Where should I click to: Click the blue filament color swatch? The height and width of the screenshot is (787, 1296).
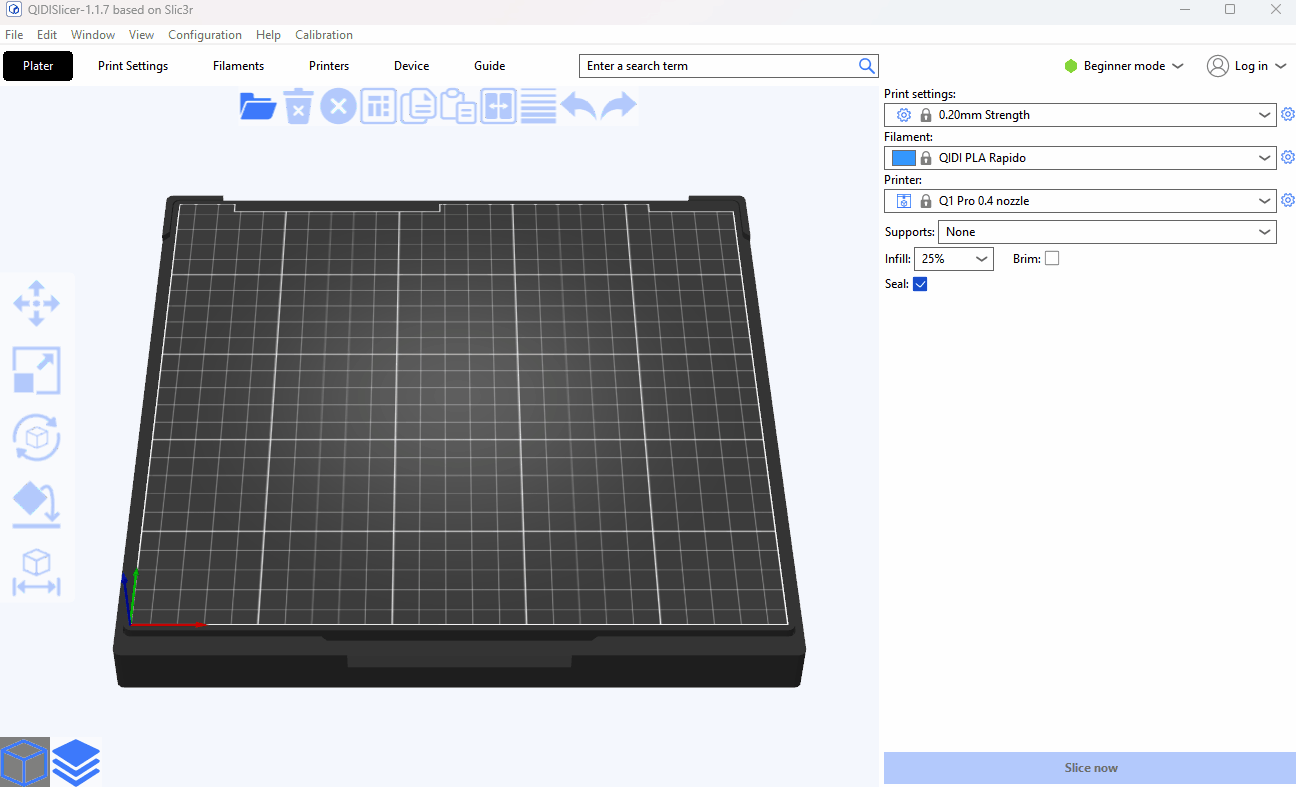click(904, 158)
